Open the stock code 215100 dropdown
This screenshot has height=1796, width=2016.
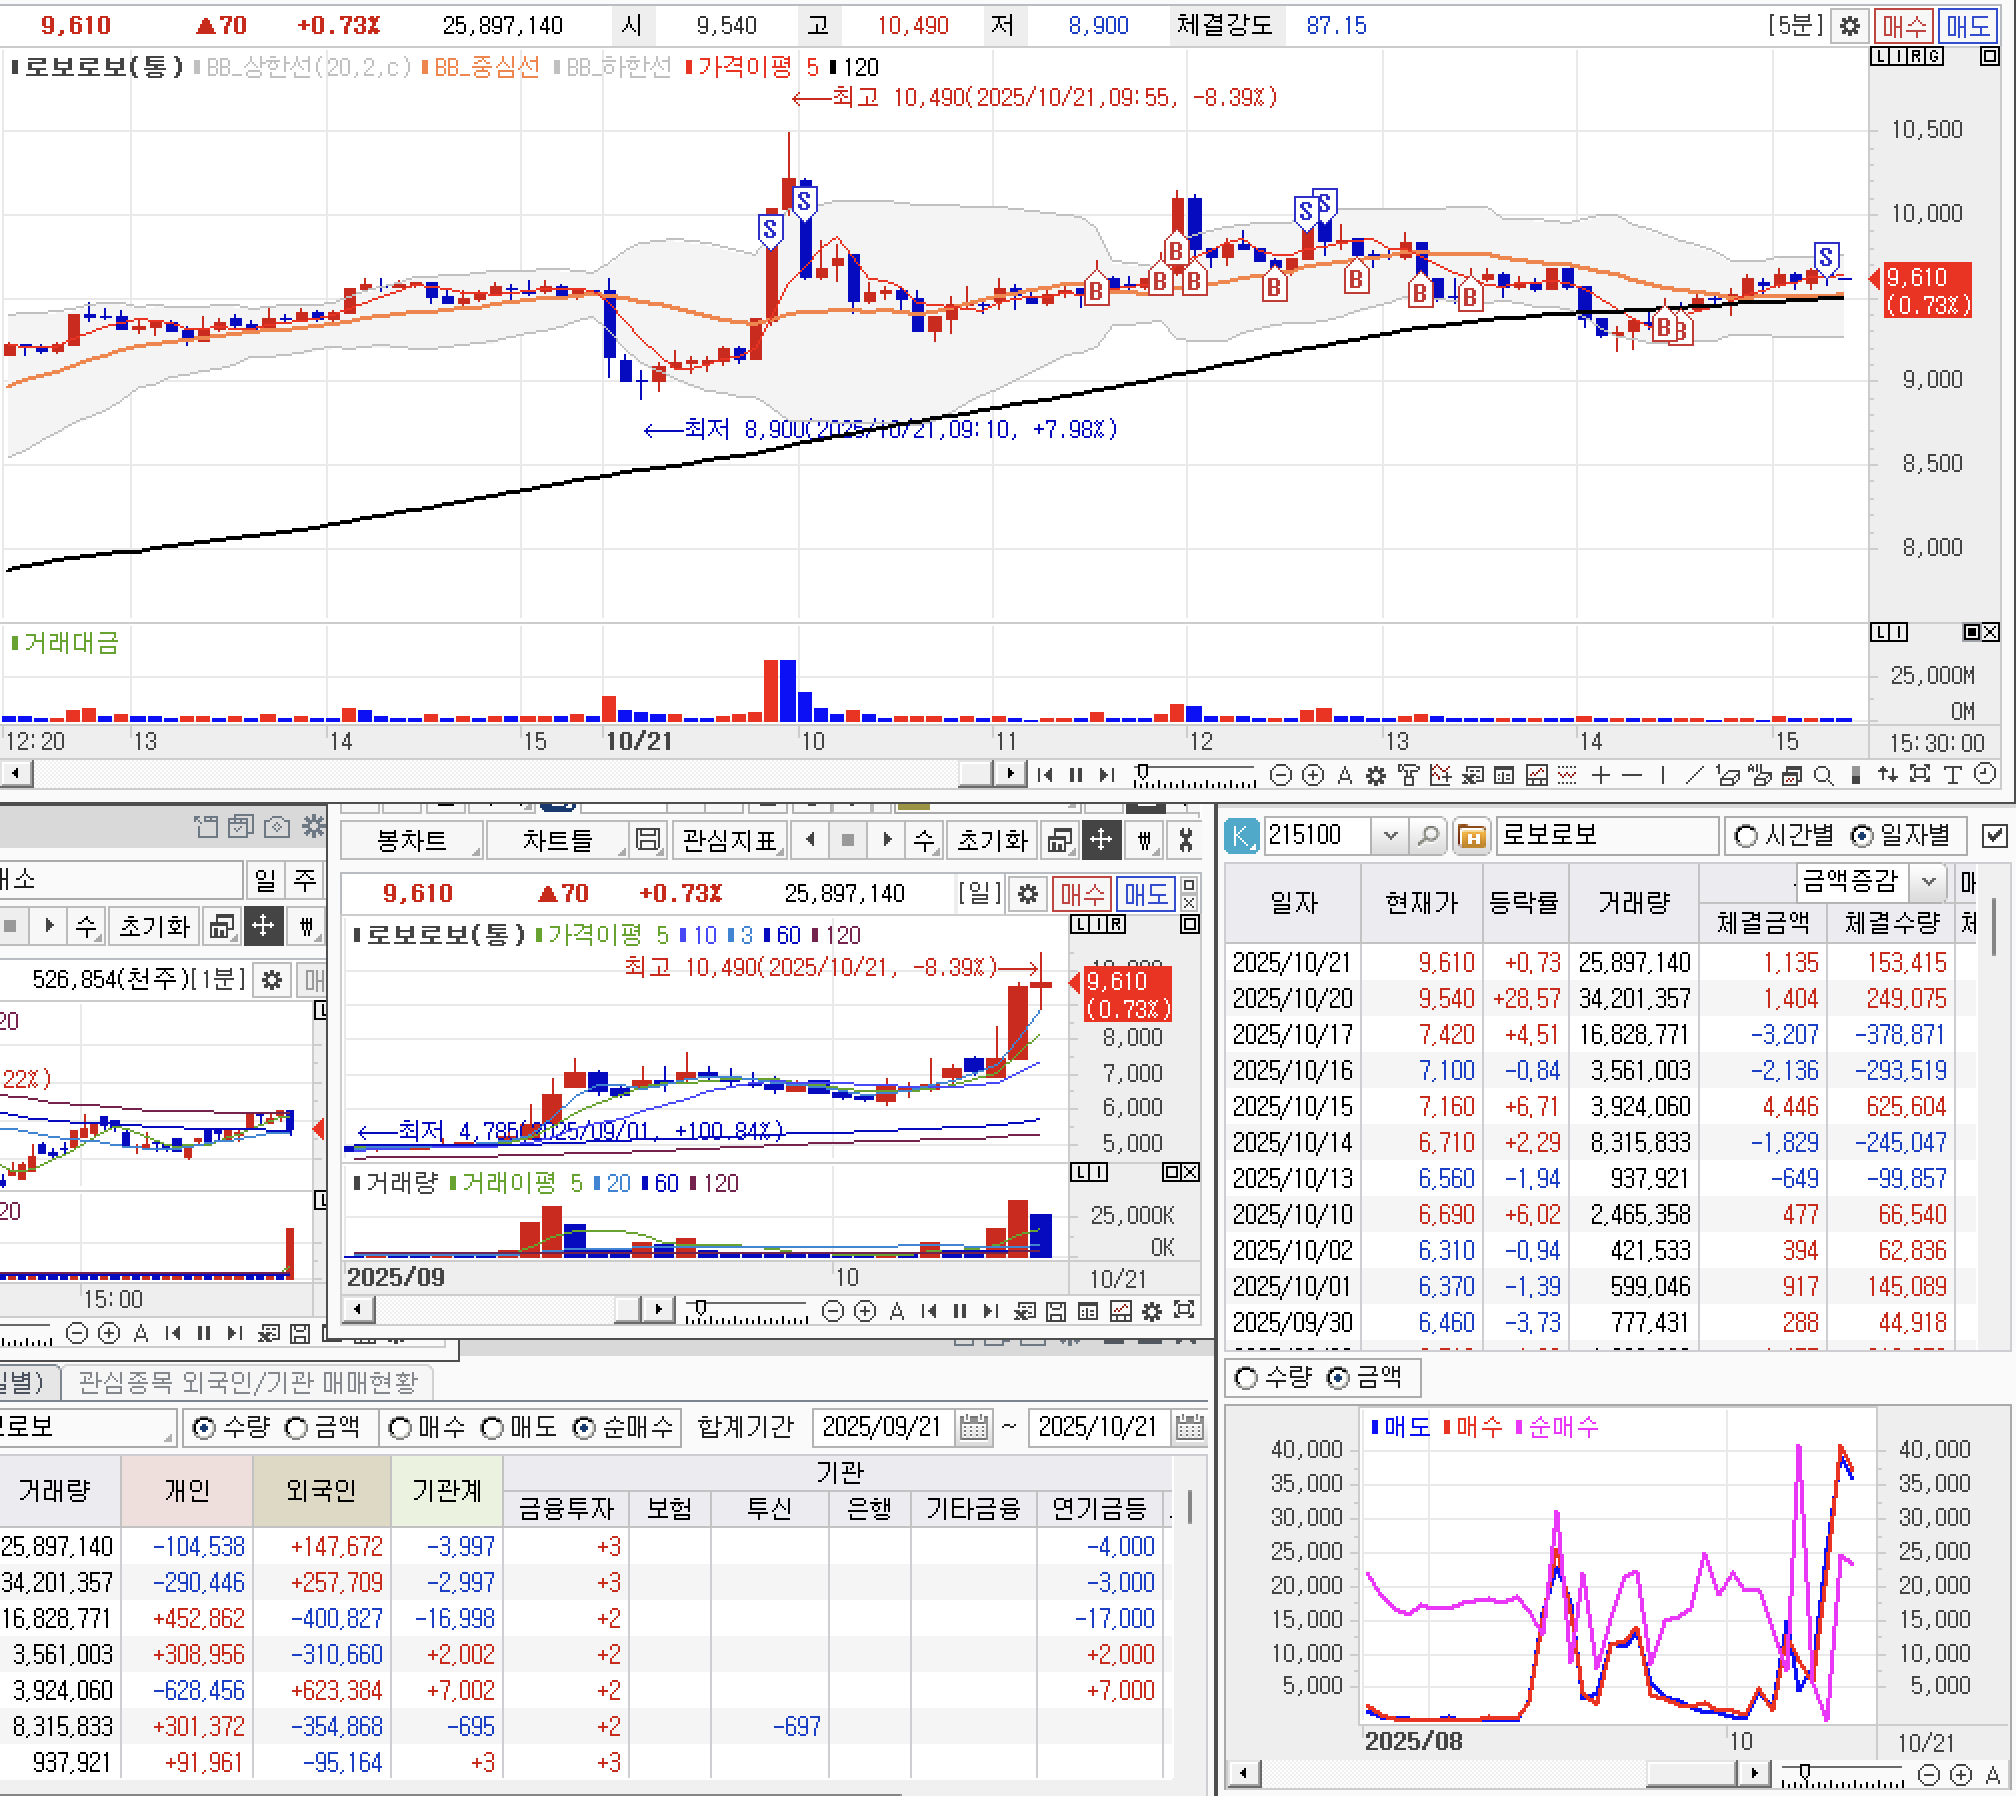[1390, 835]
